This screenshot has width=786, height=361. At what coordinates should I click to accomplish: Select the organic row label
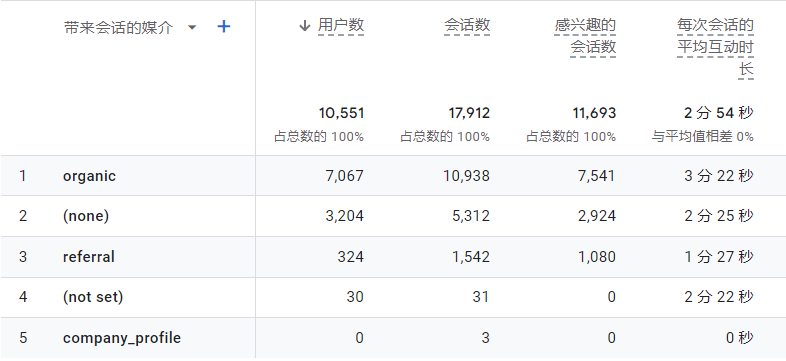click(89, 176)
